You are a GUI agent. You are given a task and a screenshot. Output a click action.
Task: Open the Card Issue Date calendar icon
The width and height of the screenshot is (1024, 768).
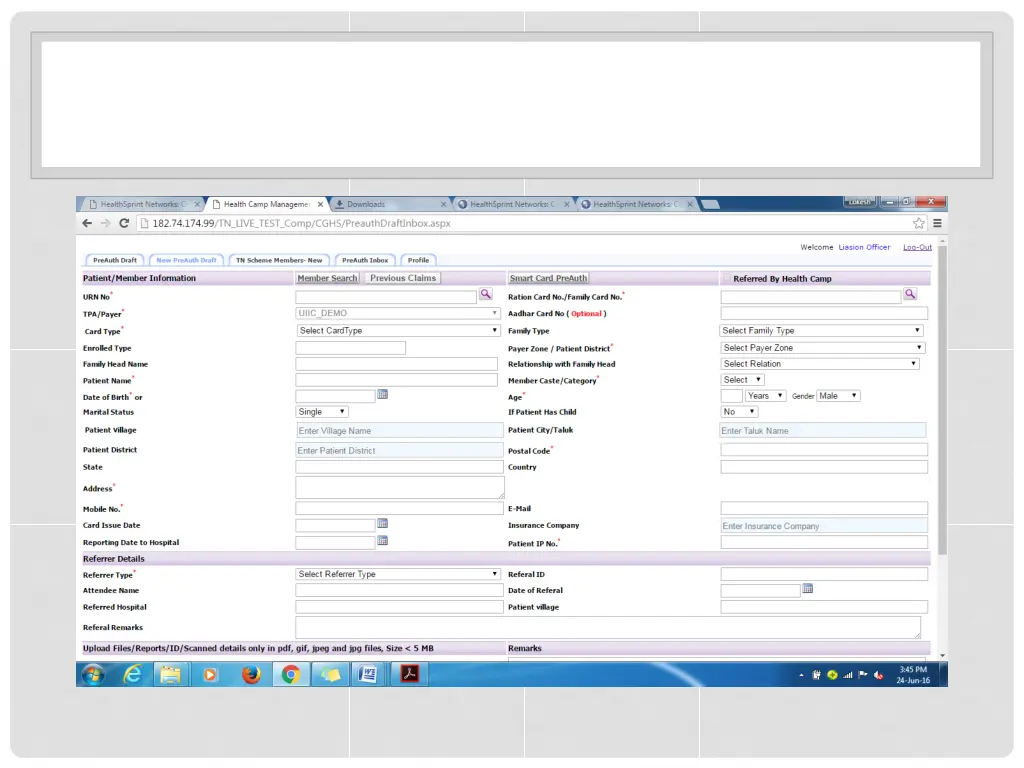tap(383, 524)
